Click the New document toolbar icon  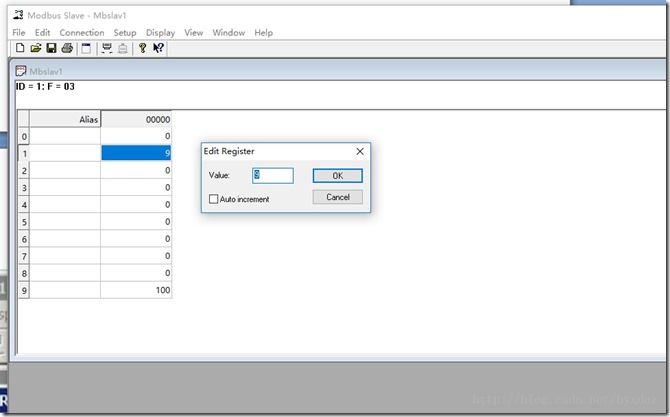pyautogui.click(x=20, y=48)
